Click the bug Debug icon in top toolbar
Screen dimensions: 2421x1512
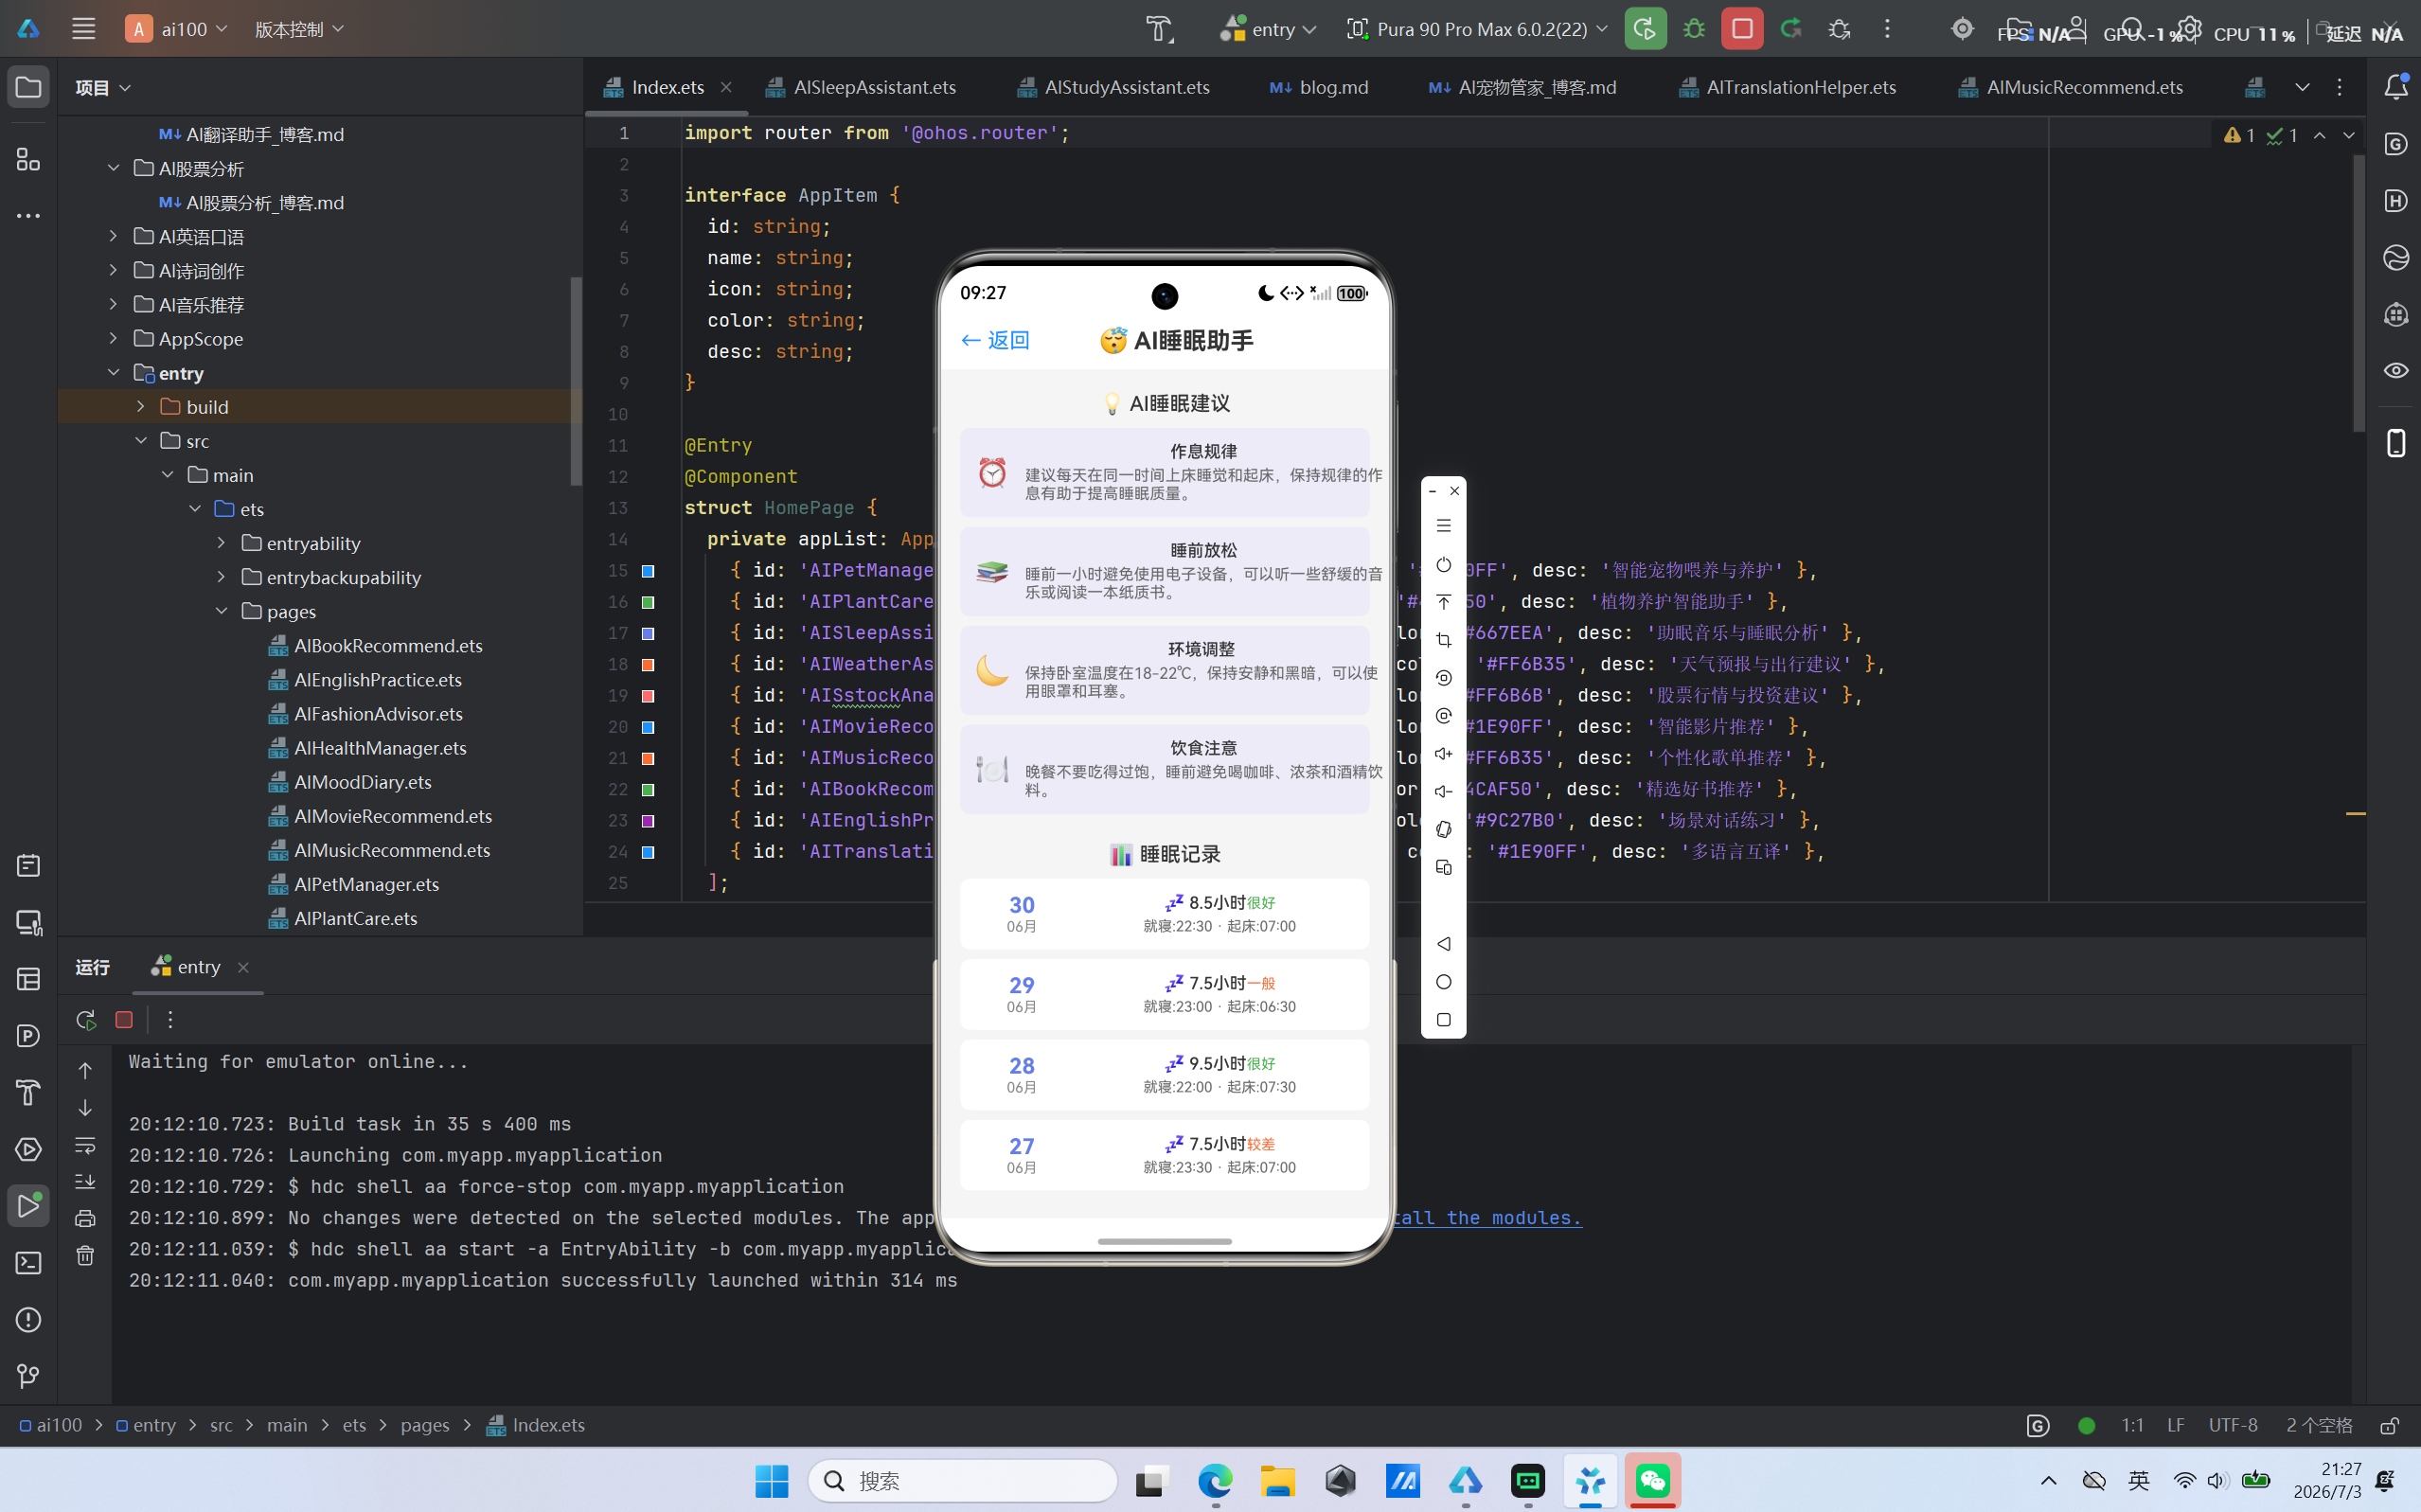pyautogui.click(x=1694, y=29)
